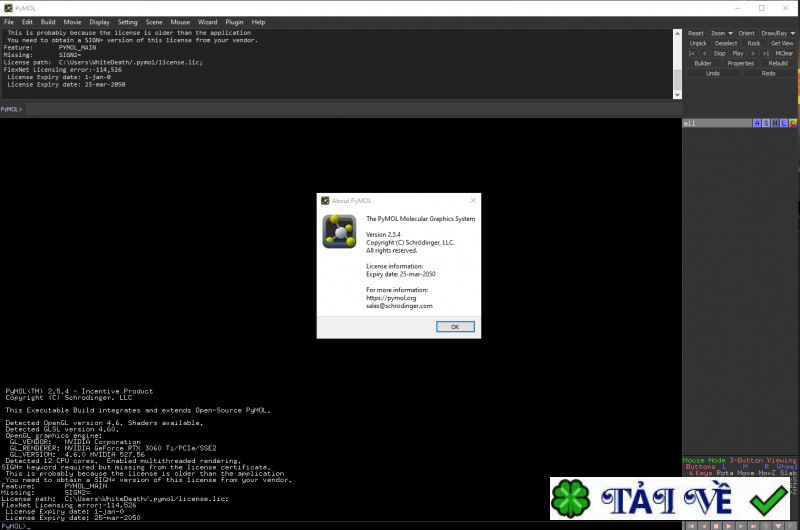Click the PyMOL app icon in title bar
The image size is (800, 530).
point(8,8)
